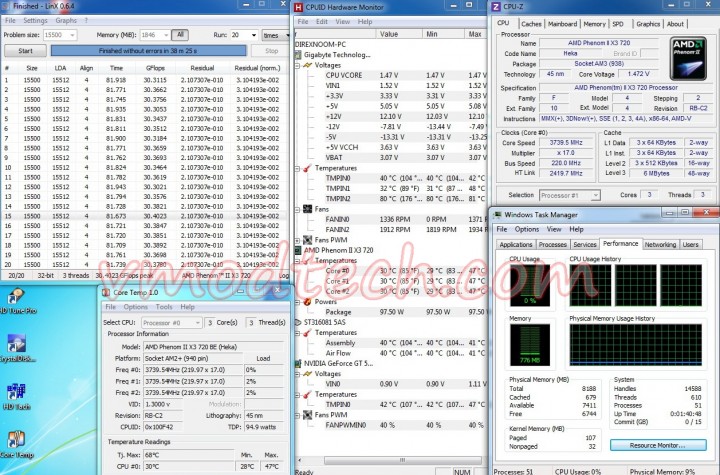This screenshot has height=475, width=720.
Task: Open Help menu in Task Manager
Action: [x=576, y=229]
